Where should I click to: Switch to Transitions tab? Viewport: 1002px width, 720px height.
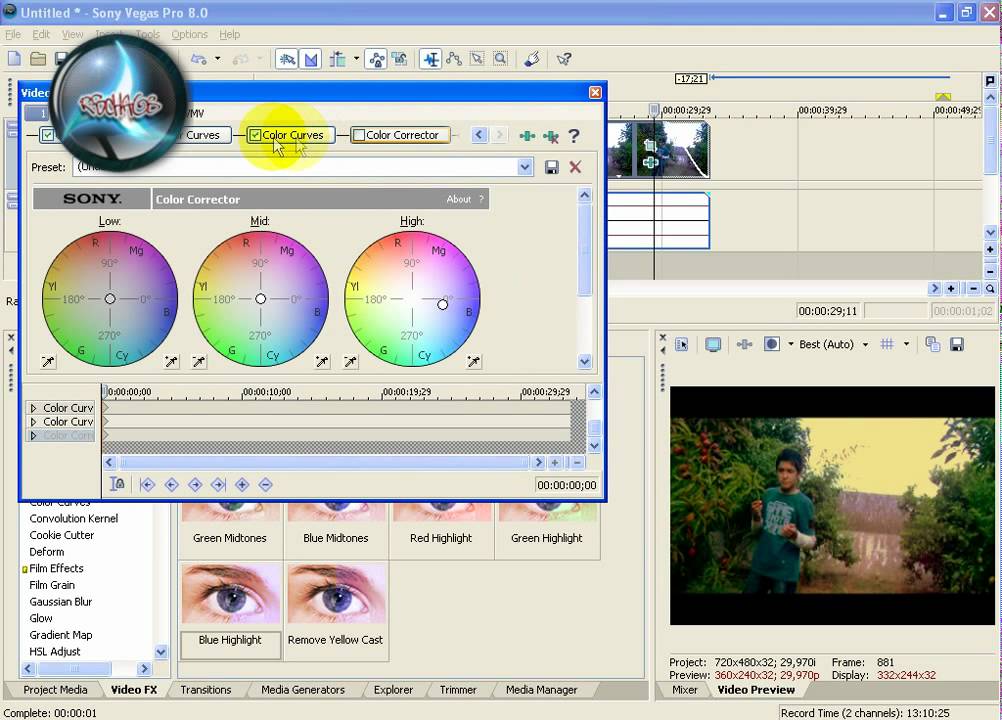pyautogui.click(x=206, y=690)
